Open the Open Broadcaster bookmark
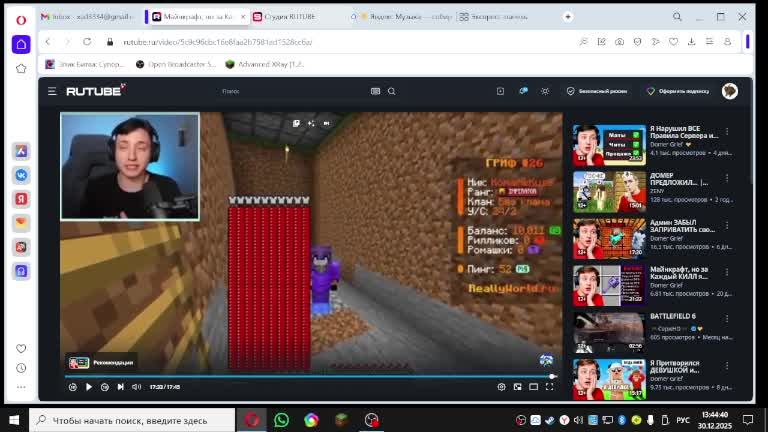 click(x=176, y=64)
